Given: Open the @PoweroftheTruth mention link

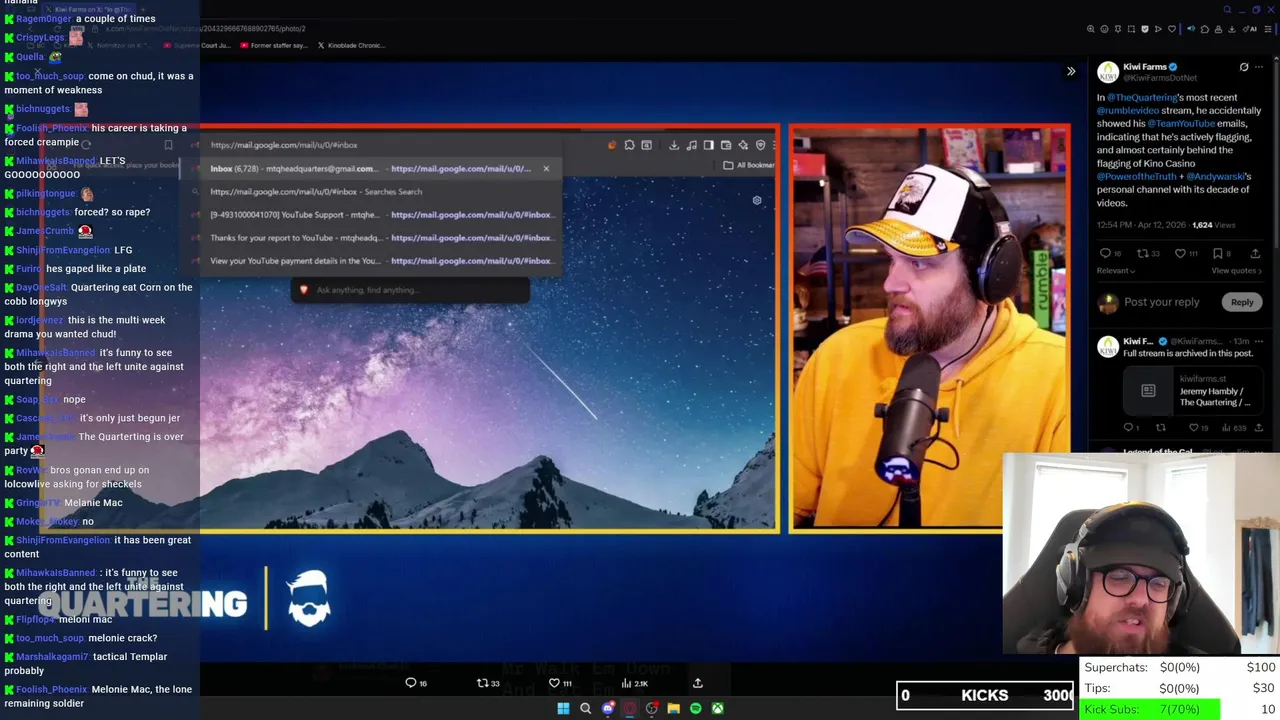Looking at the screenshot, I should [x=1137, y=177].
